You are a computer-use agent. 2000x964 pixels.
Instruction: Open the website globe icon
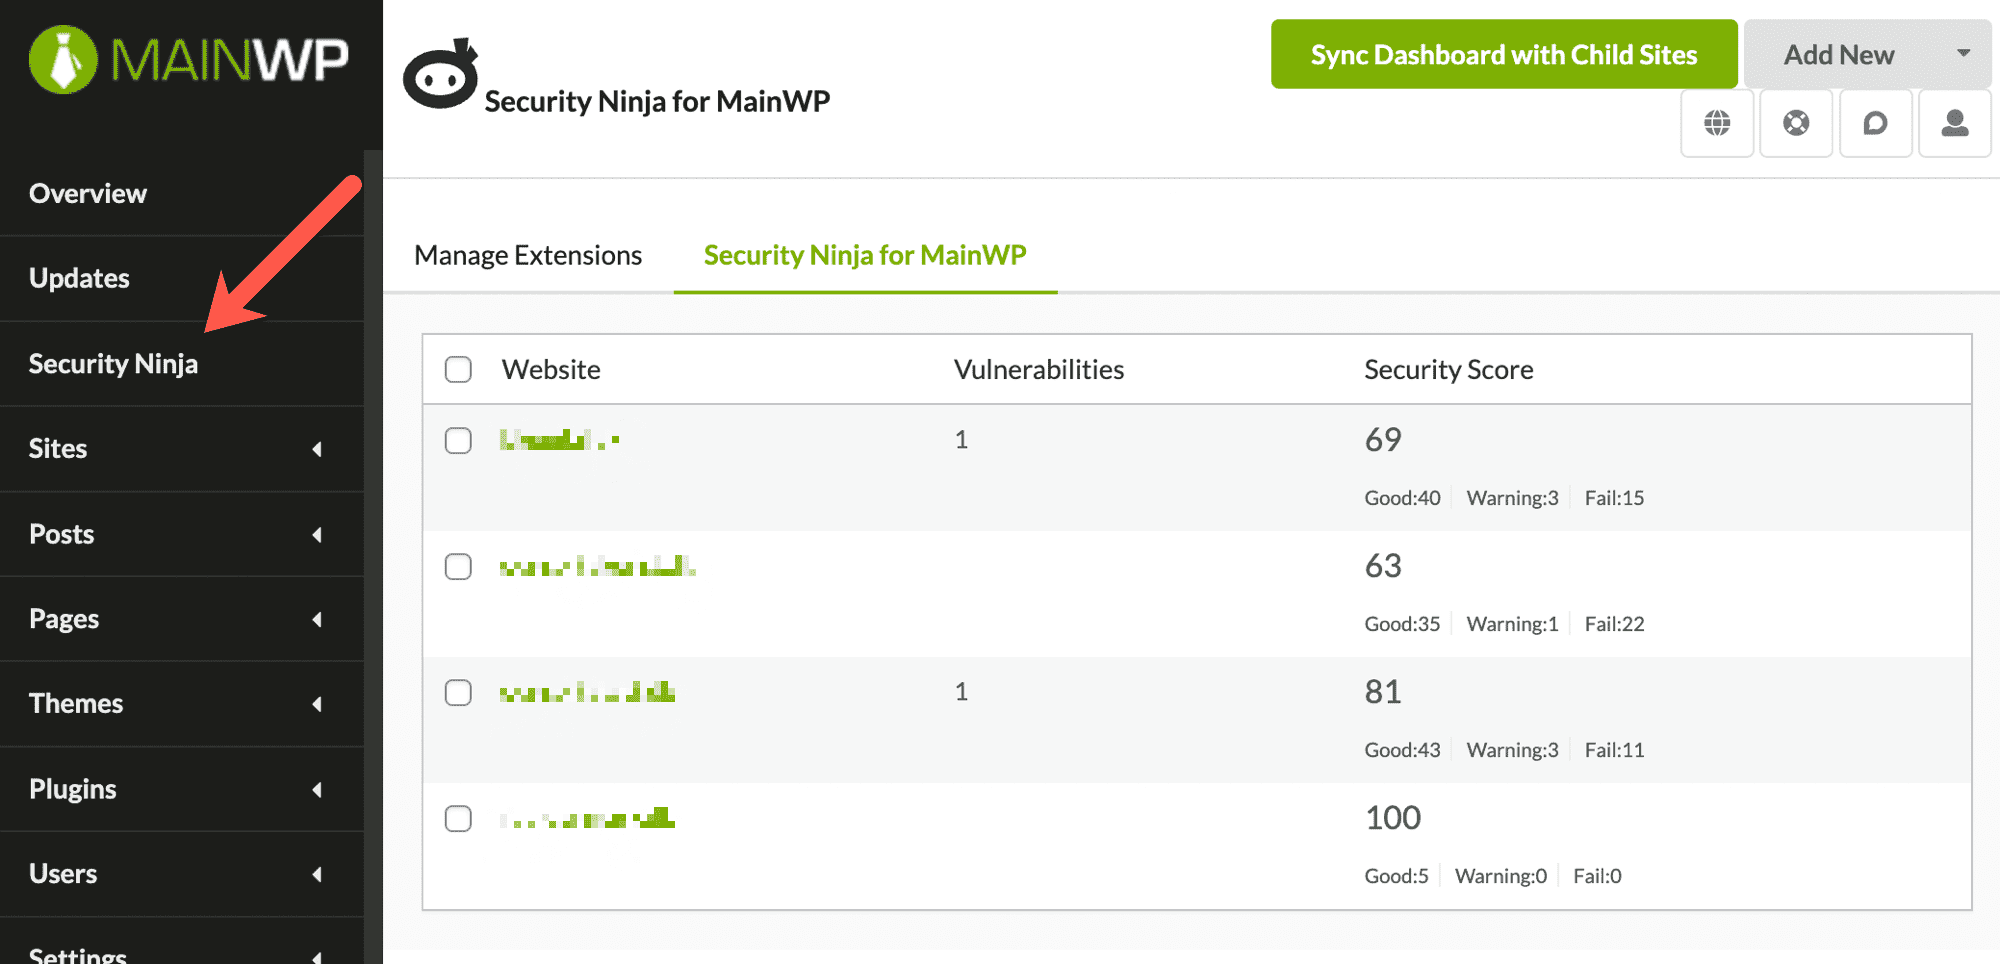1716,123
